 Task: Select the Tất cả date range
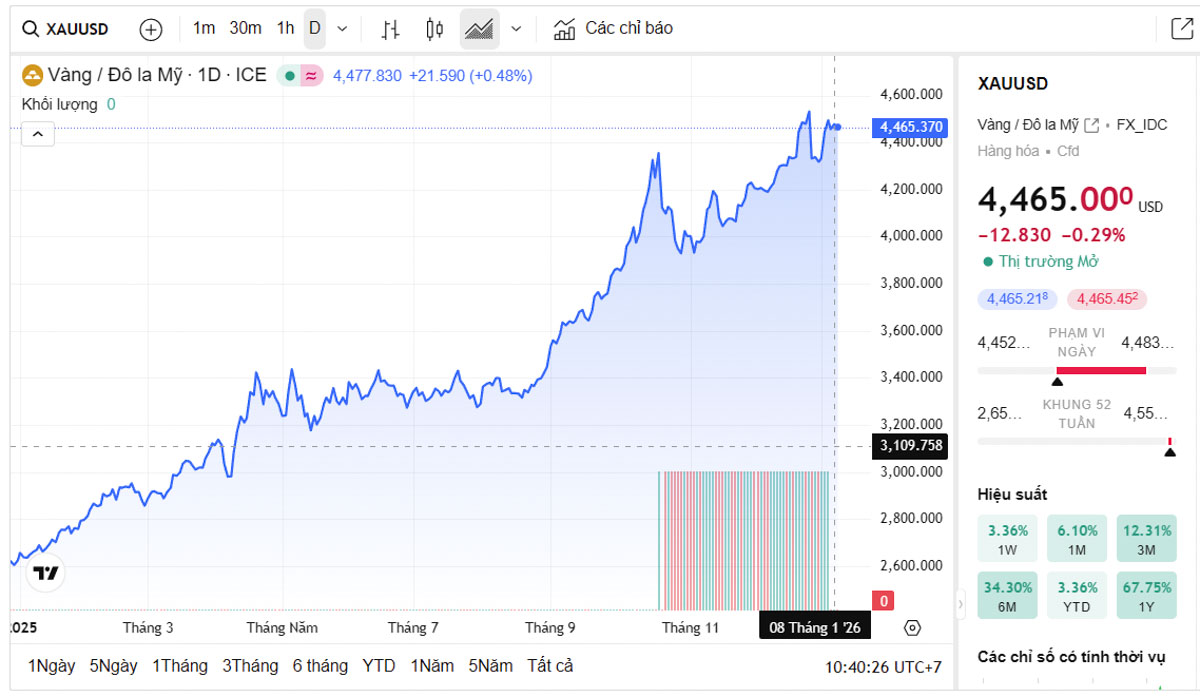550,666
